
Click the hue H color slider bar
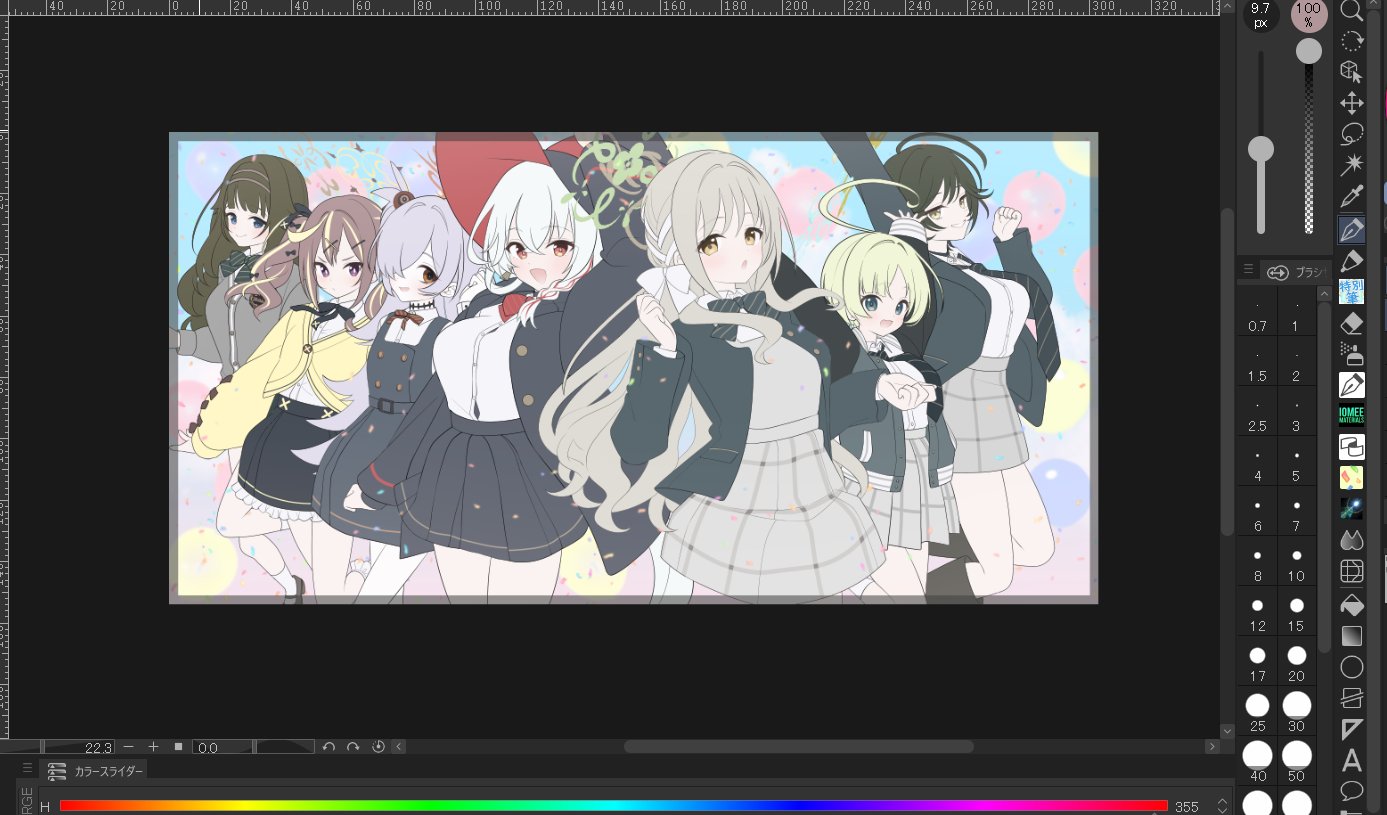click(613, 806)
